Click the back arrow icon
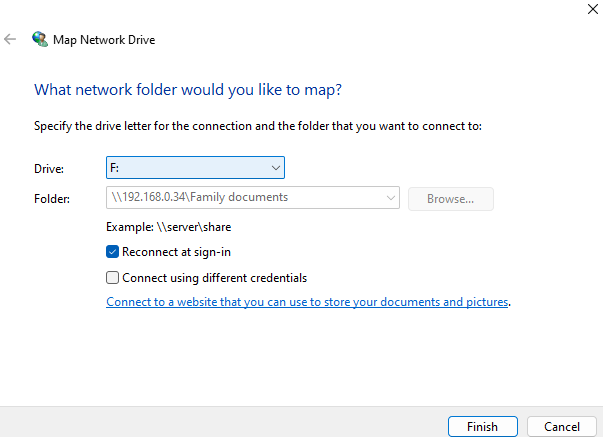603x437 pixels. click(x=10, y=40)
